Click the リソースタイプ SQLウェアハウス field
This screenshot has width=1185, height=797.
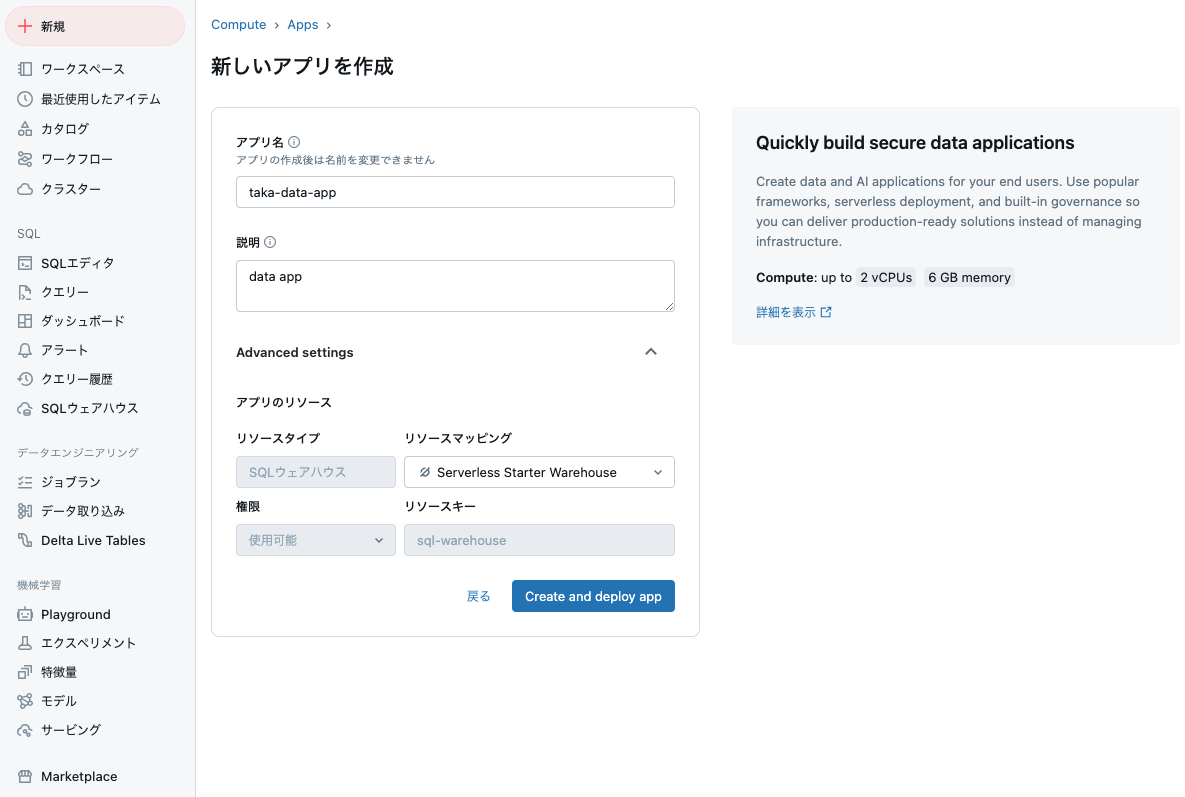tap(316, 472)
